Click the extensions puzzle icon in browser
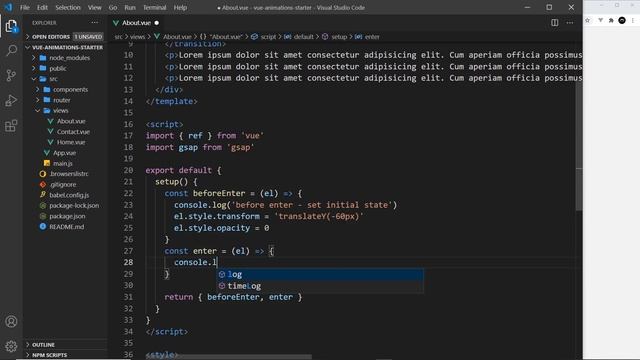Image resolution: width=640 pixels, height=360 pixels. click(611, 20)
